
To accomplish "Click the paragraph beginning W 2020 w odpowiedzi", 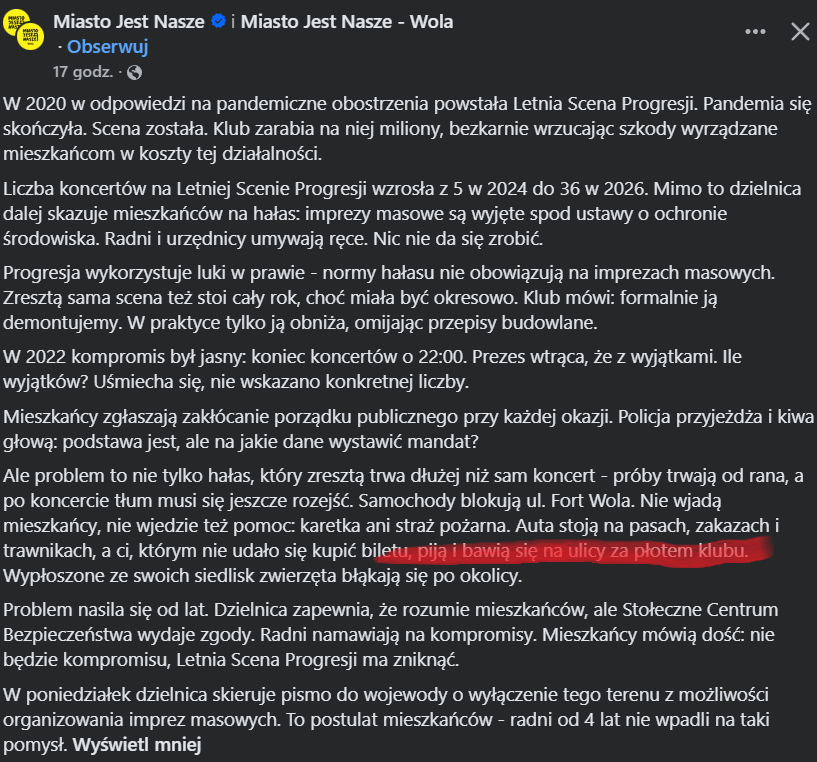I will (x=407, y=129).
